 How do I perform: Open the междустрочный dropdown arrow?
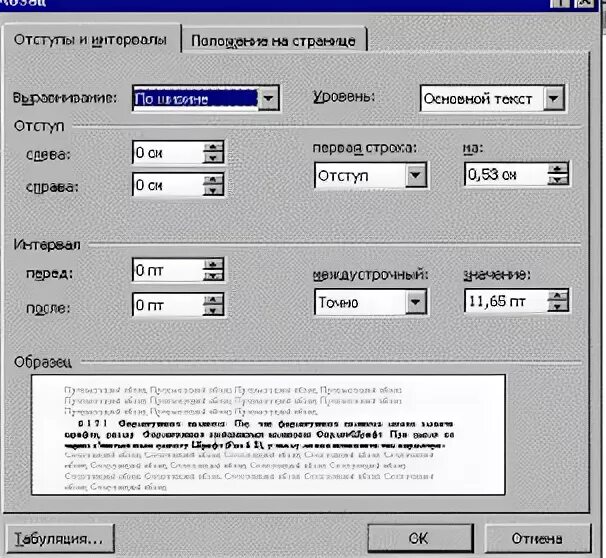pos(416,301)
